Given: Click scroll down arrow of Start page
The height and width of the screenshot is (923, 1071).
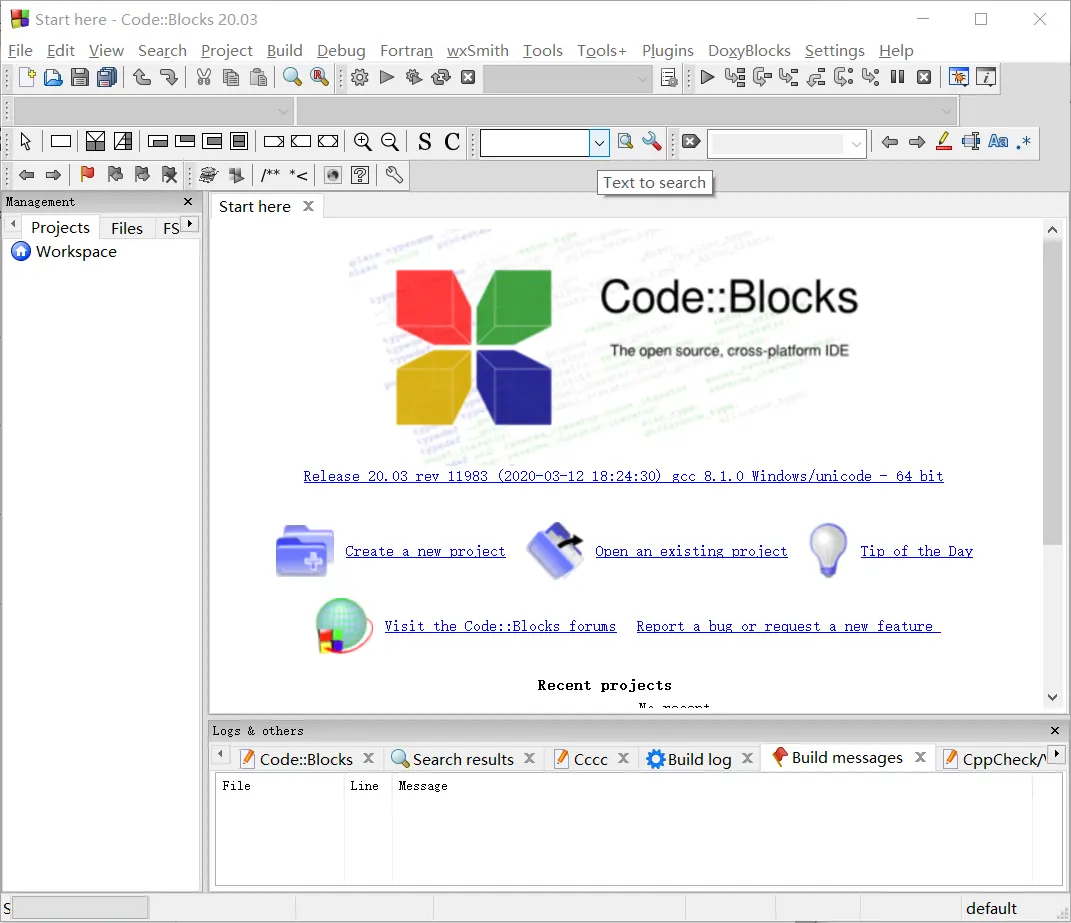Looking at the screenshot, I should (1052, 698).
